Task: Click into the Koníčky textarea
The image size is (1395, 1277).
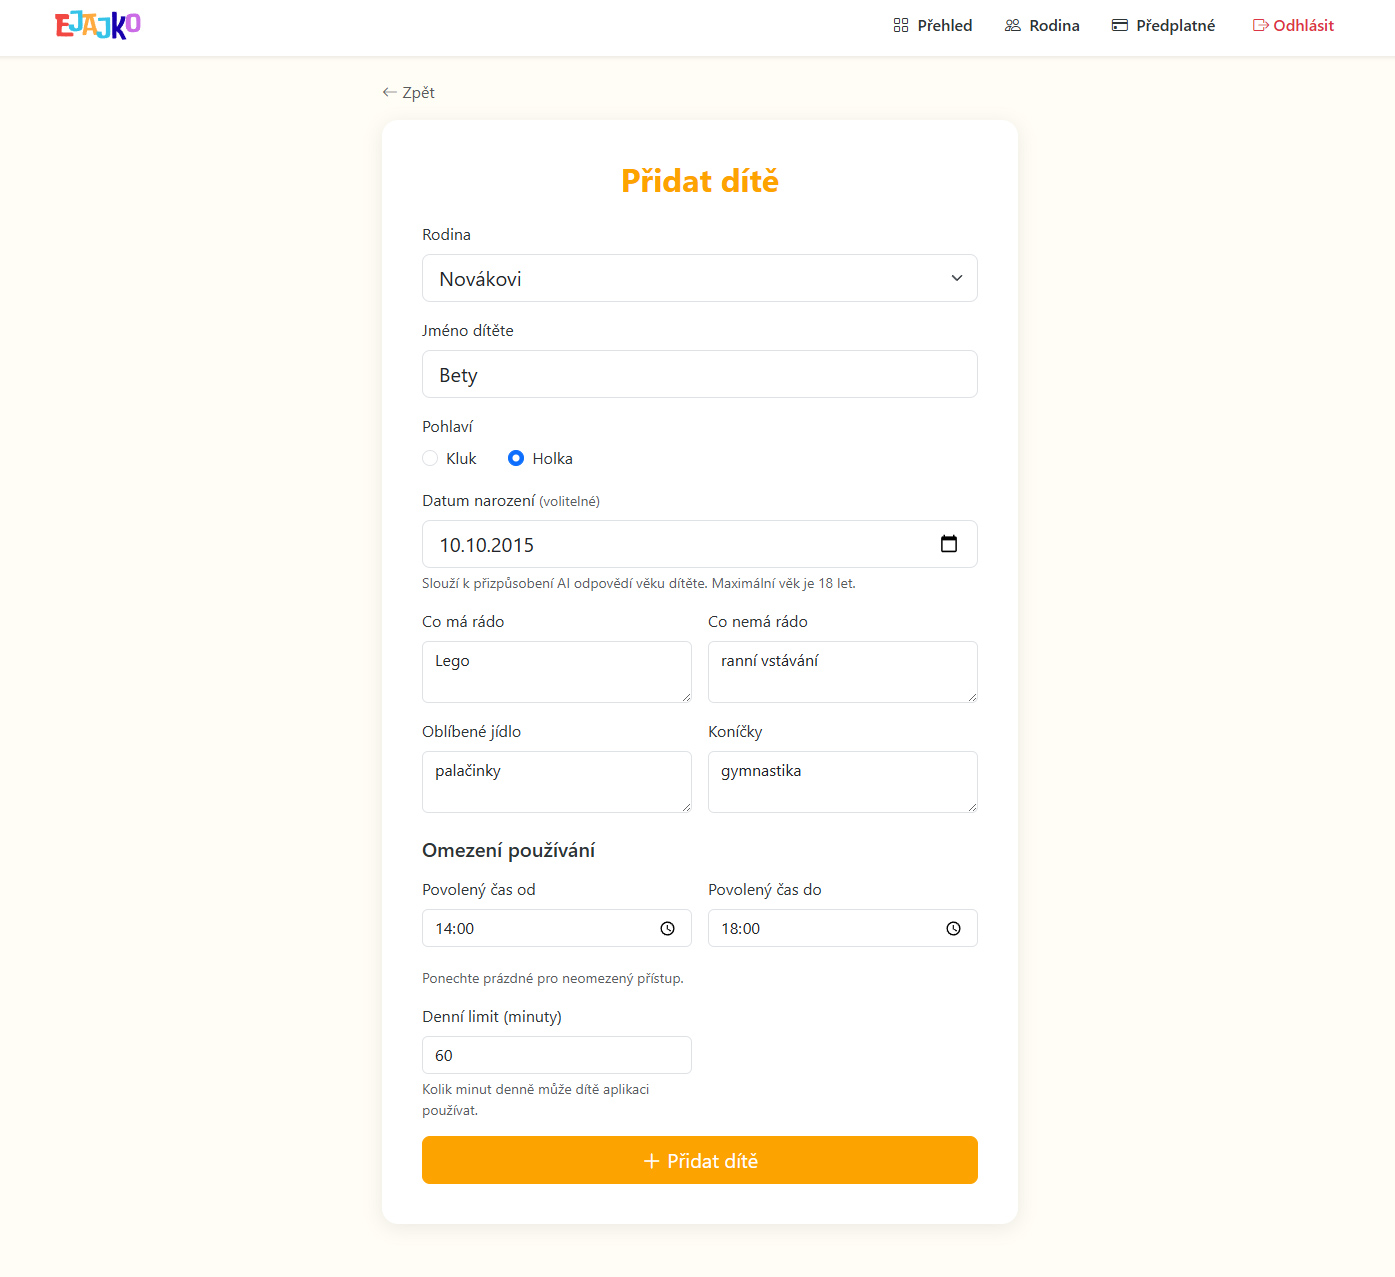Action: (x=842, y=781)
